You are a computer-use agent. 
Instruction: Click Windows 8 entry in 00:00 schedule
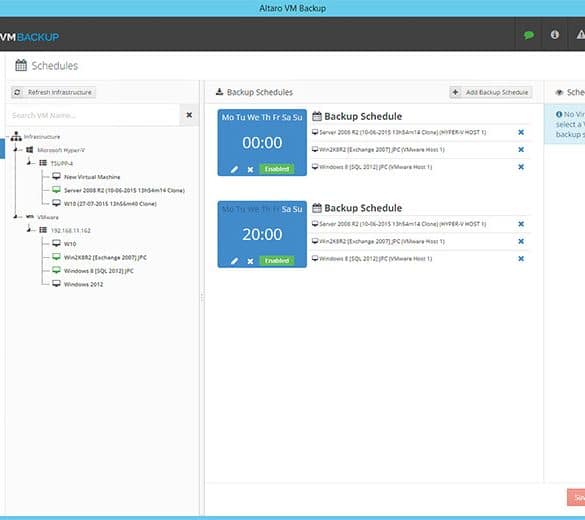coord(372,167)
